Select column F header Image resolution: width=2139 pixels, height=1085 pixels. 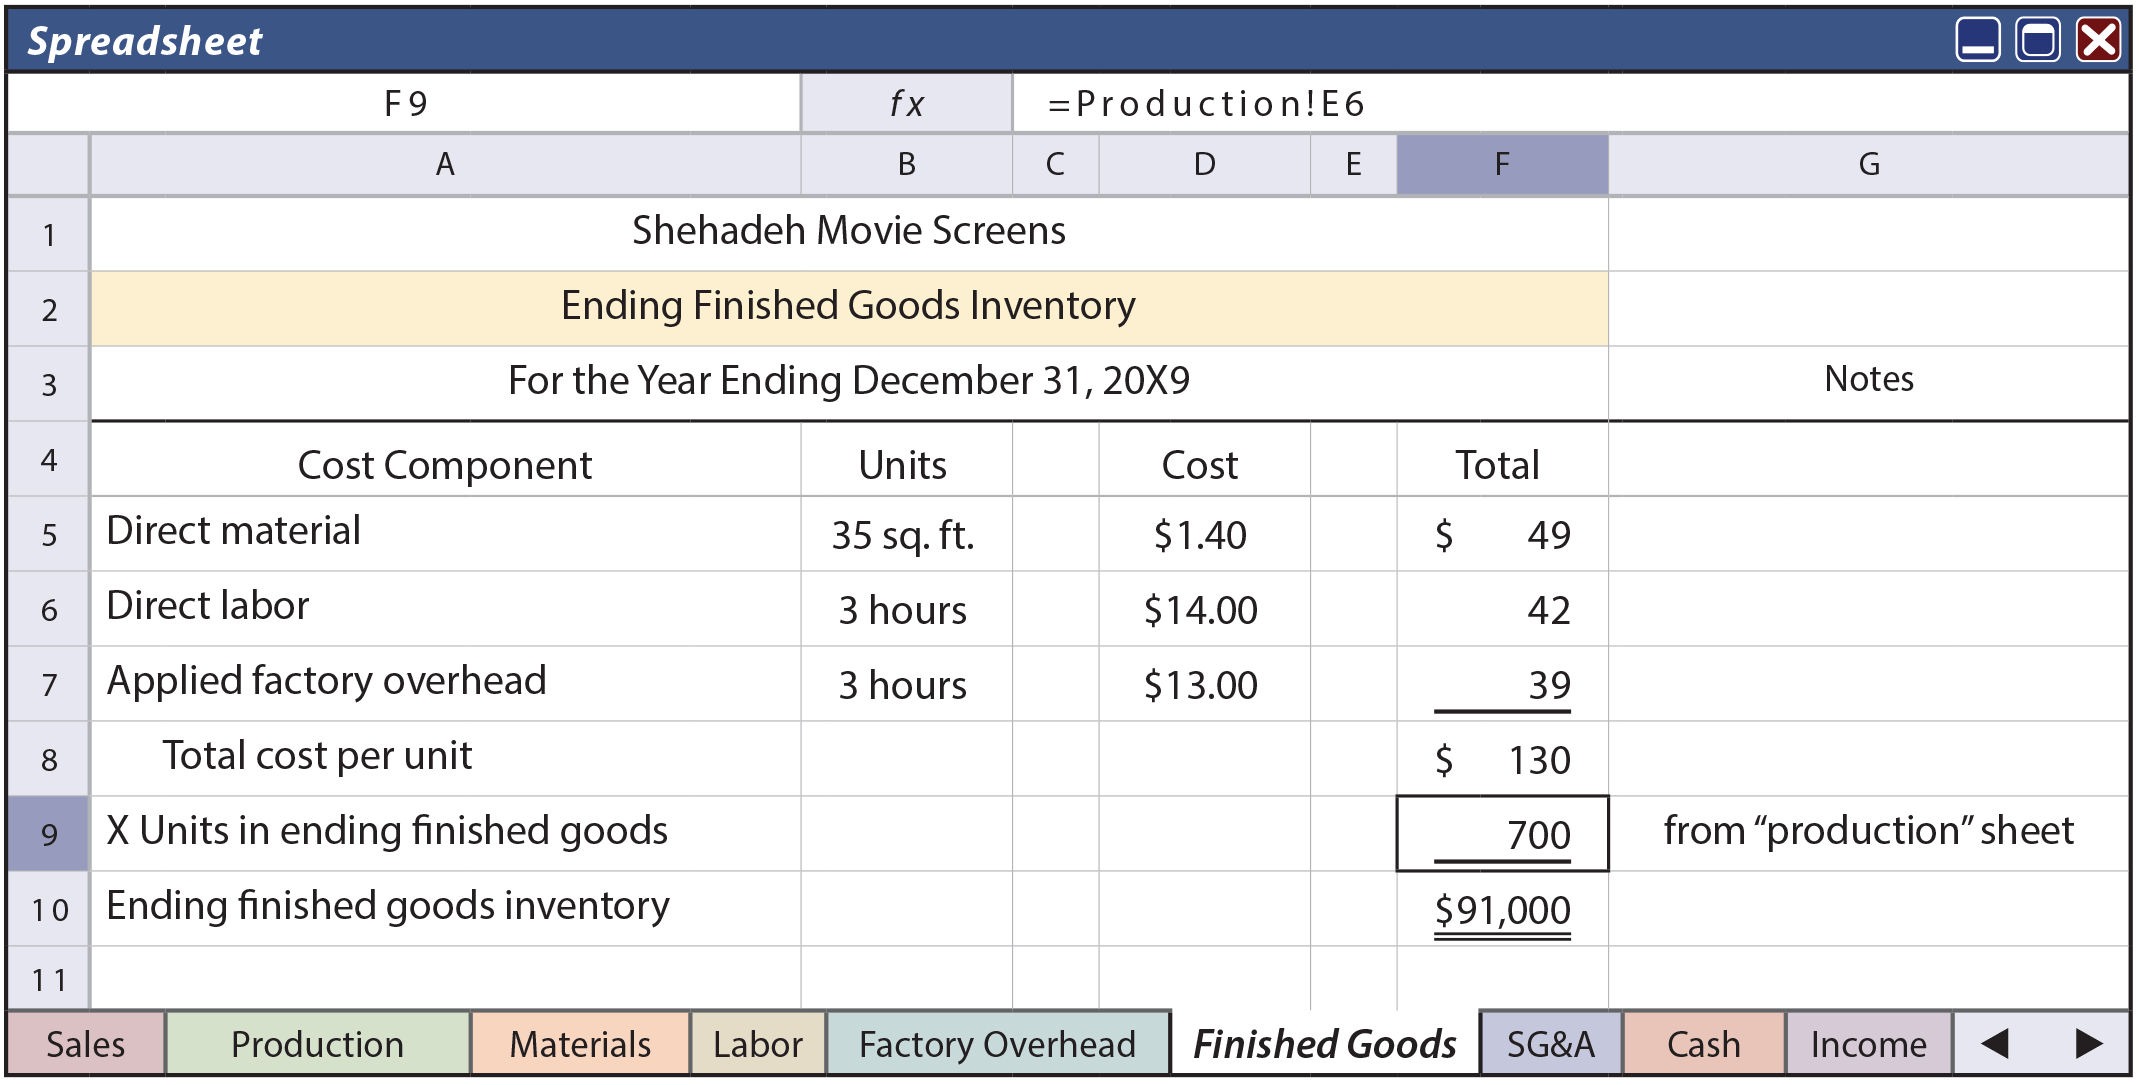tap(1502, 164)
